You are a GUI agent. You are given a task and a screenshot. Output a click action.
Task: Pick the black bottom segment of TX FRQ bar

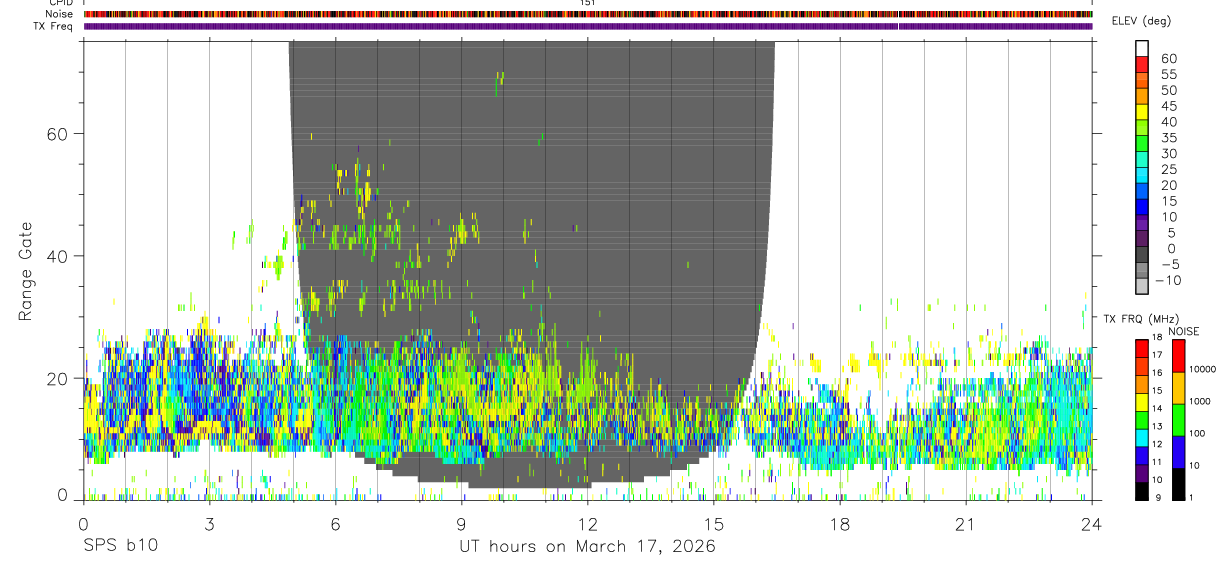coord(1142,491)
